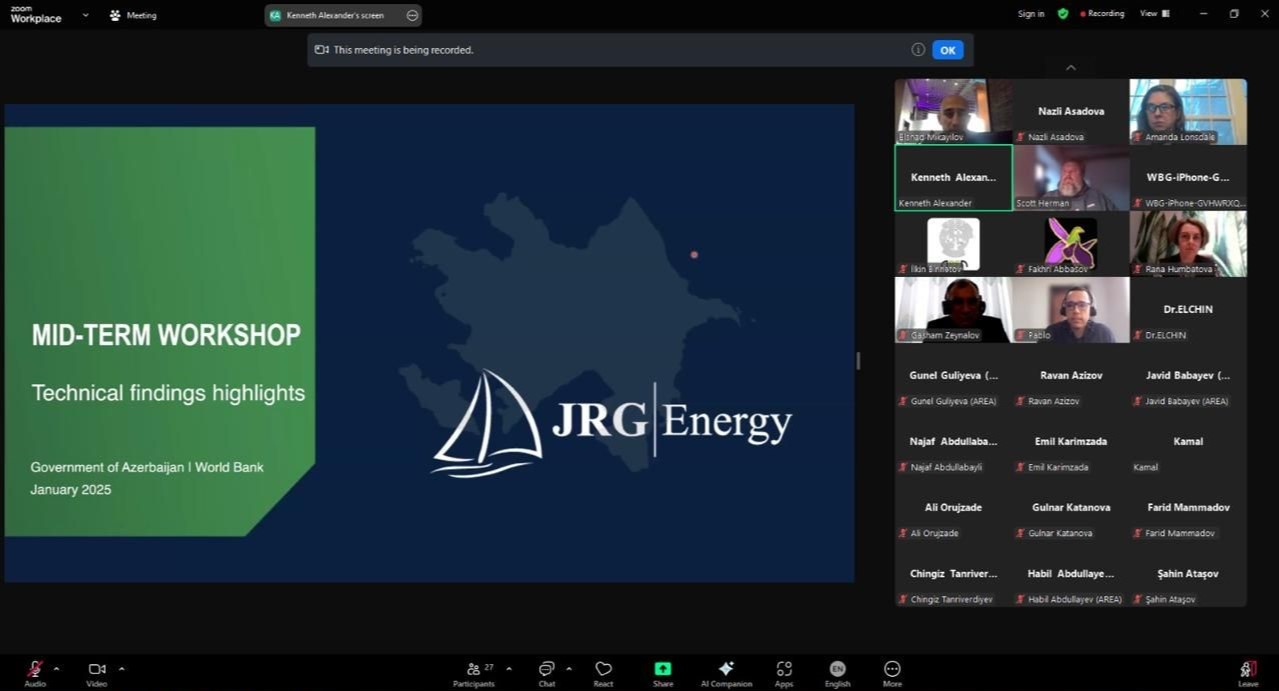Click the Sign in link
1279x691 pixels.
click(1031, 14)
